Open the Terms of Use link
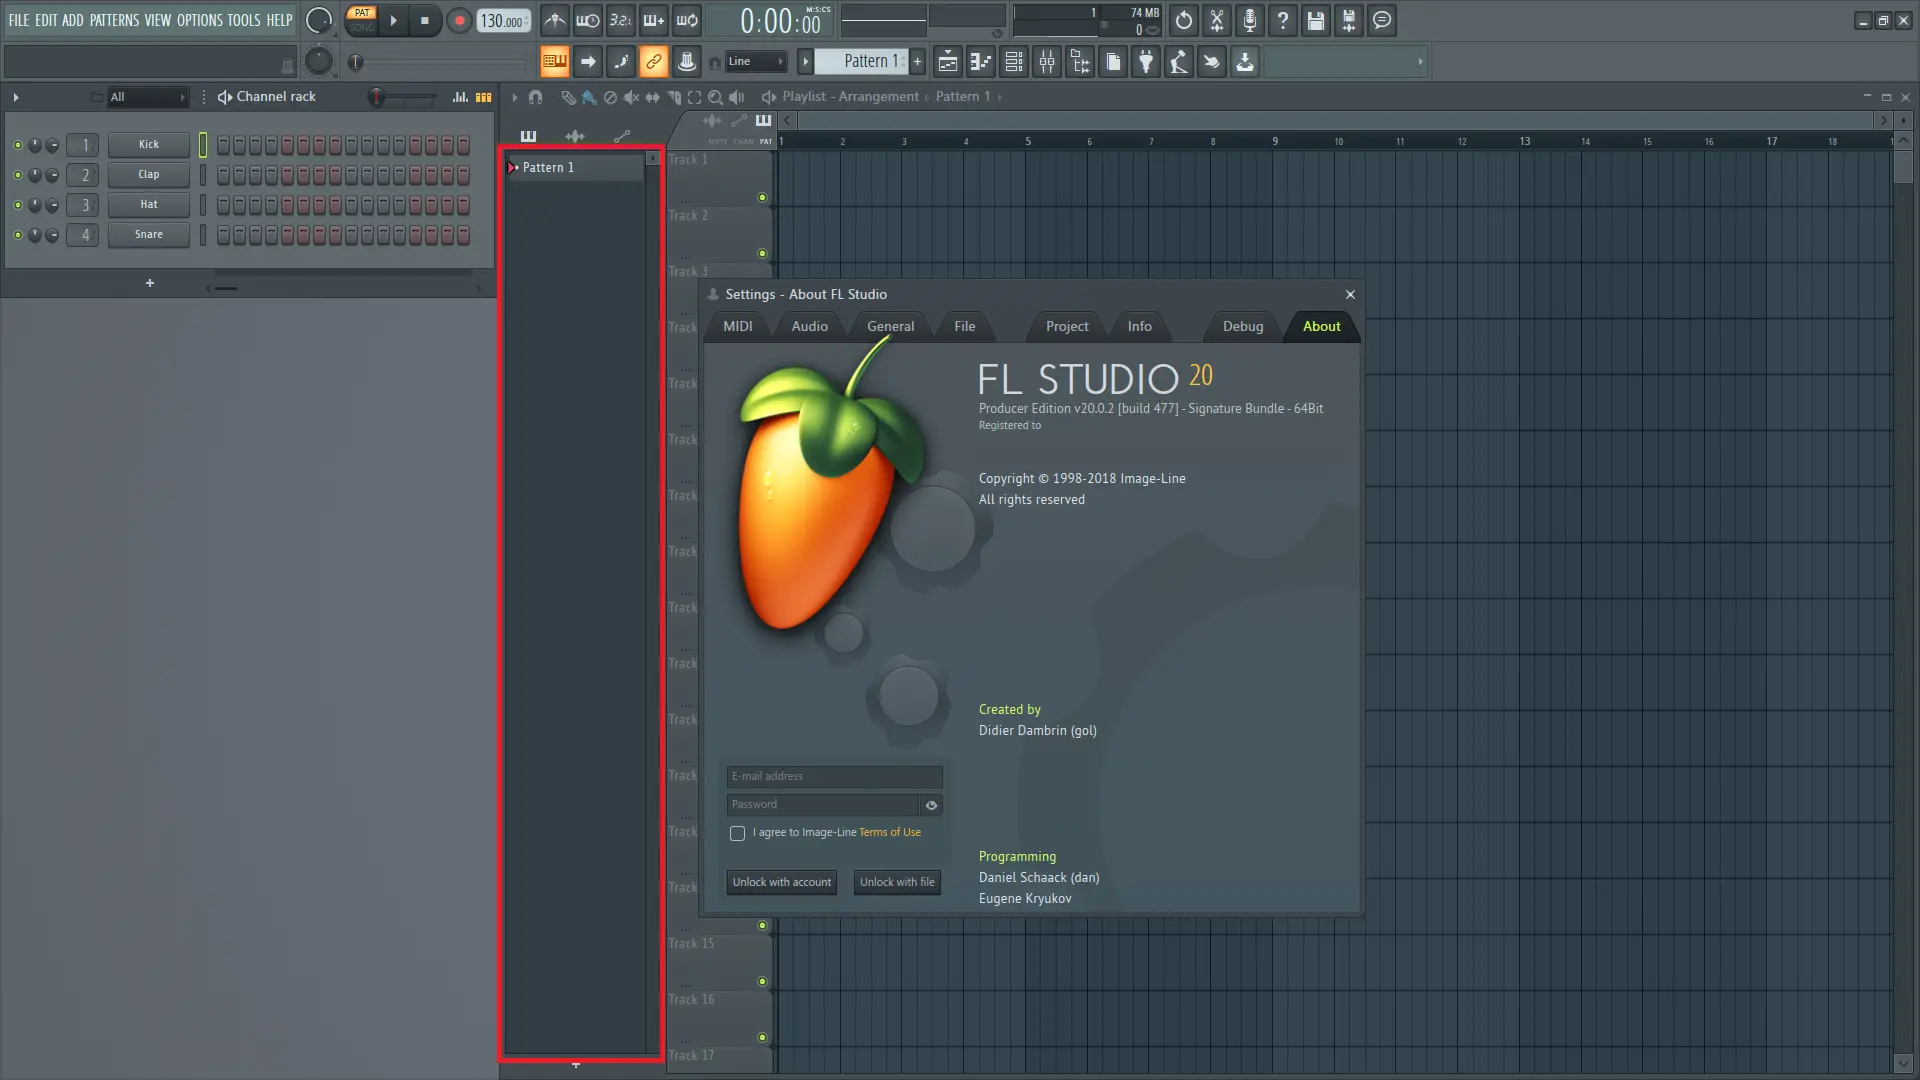Screen dimensions: 1920x1080 [x=890, y=832]
